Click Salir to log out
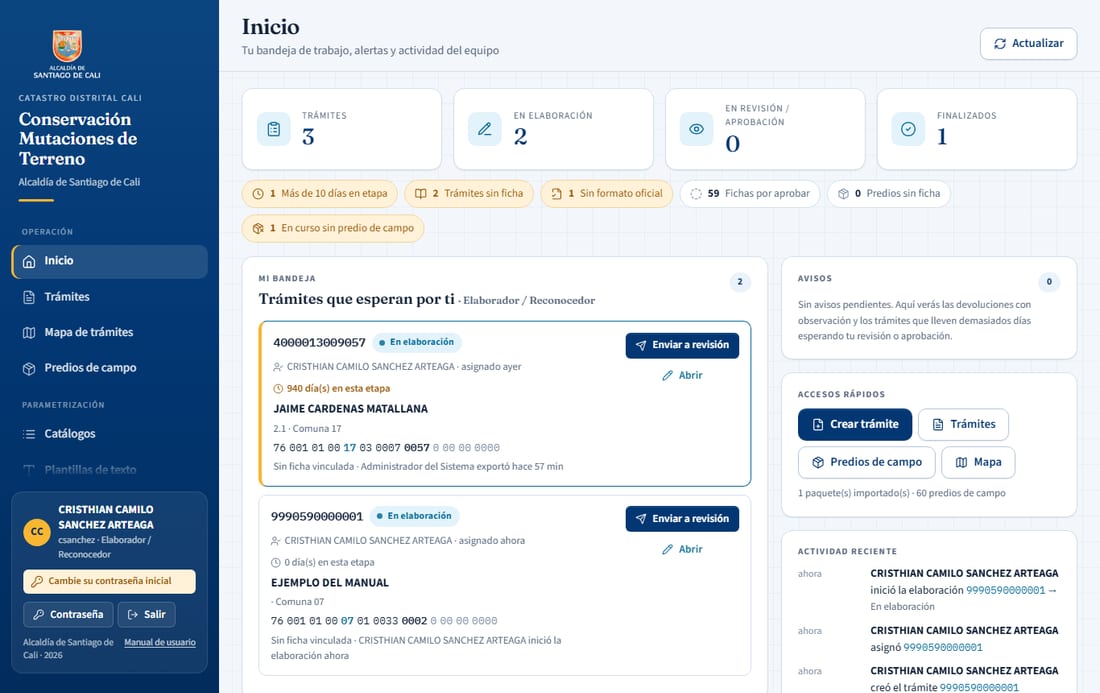Image resolution: width=1100 pixels, height=693 pixels. click(x=147, y=614)
